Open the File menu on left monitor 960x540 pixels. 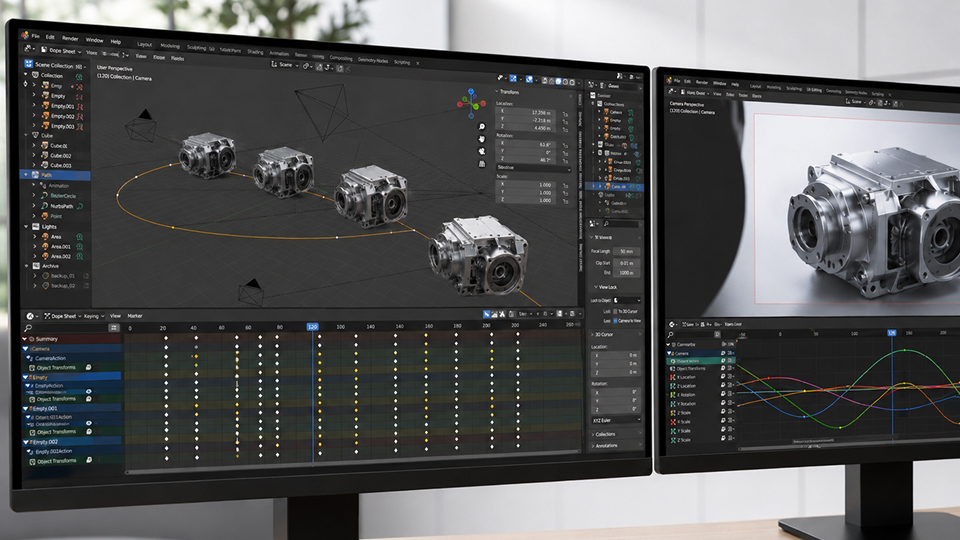point(36,36)
